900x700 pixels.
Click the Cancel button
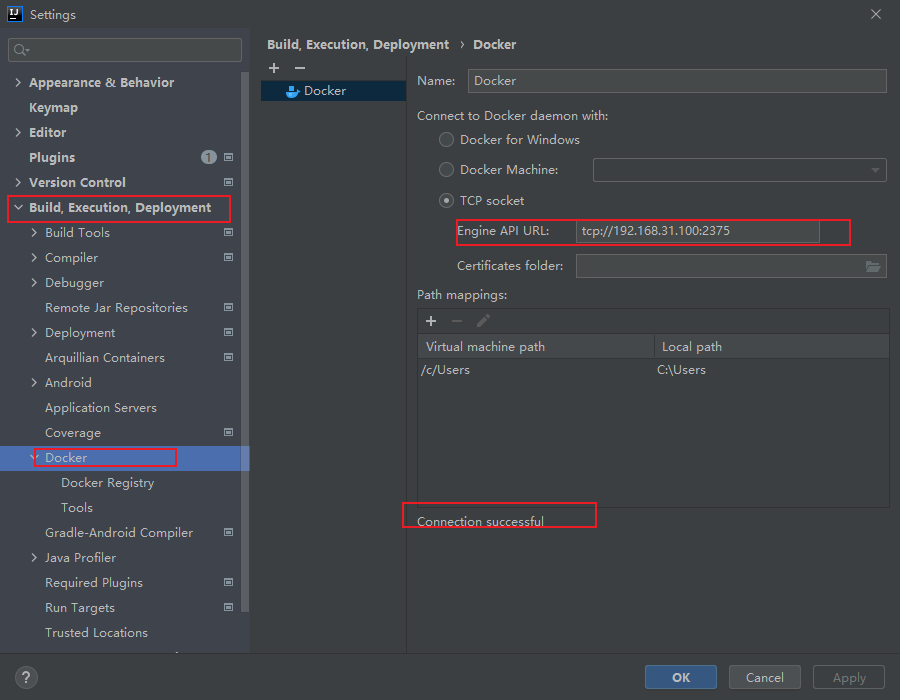tap(765, 678)
